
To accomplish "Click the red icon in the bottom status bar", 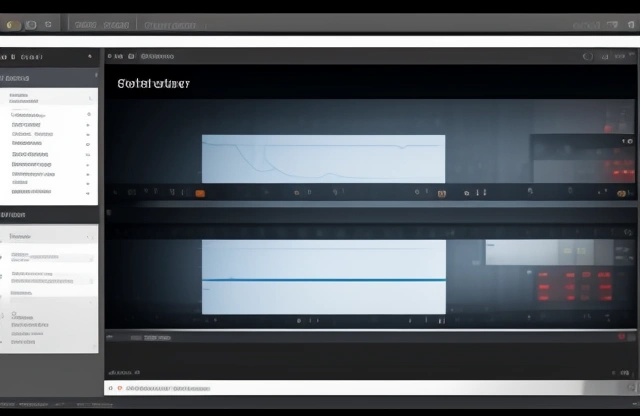I will click(x=119, y=387).
